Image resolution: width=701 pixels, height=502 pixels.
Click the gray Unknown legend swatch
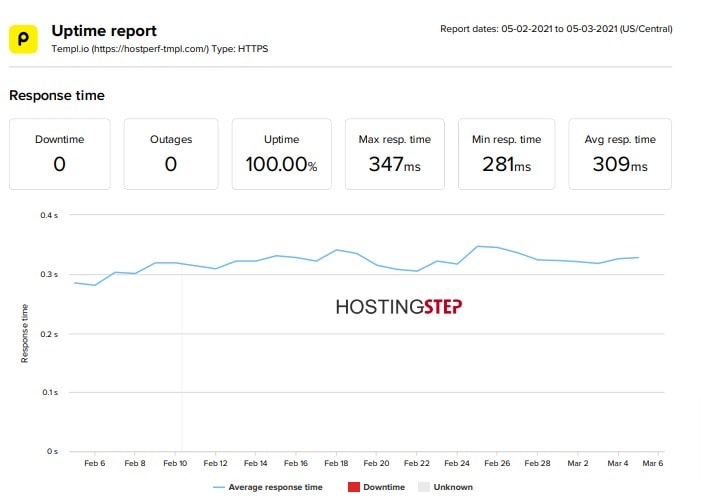[x=424, y=487]
